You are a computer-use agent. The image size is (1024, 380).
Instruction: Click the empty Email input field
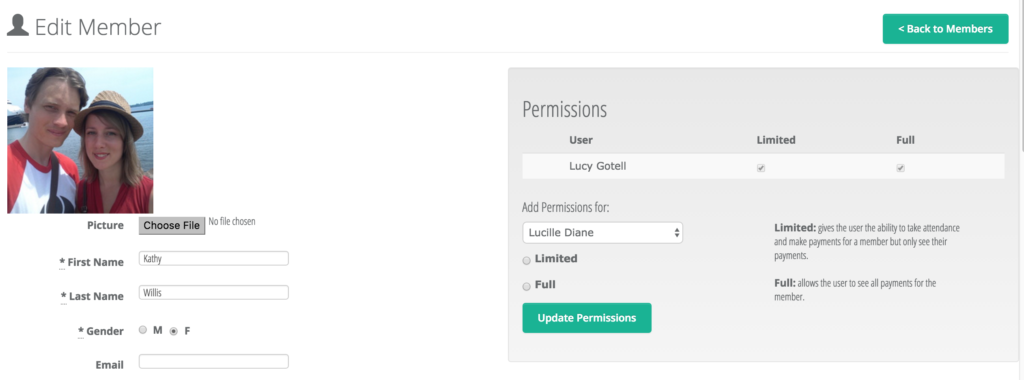pos(214,362)
